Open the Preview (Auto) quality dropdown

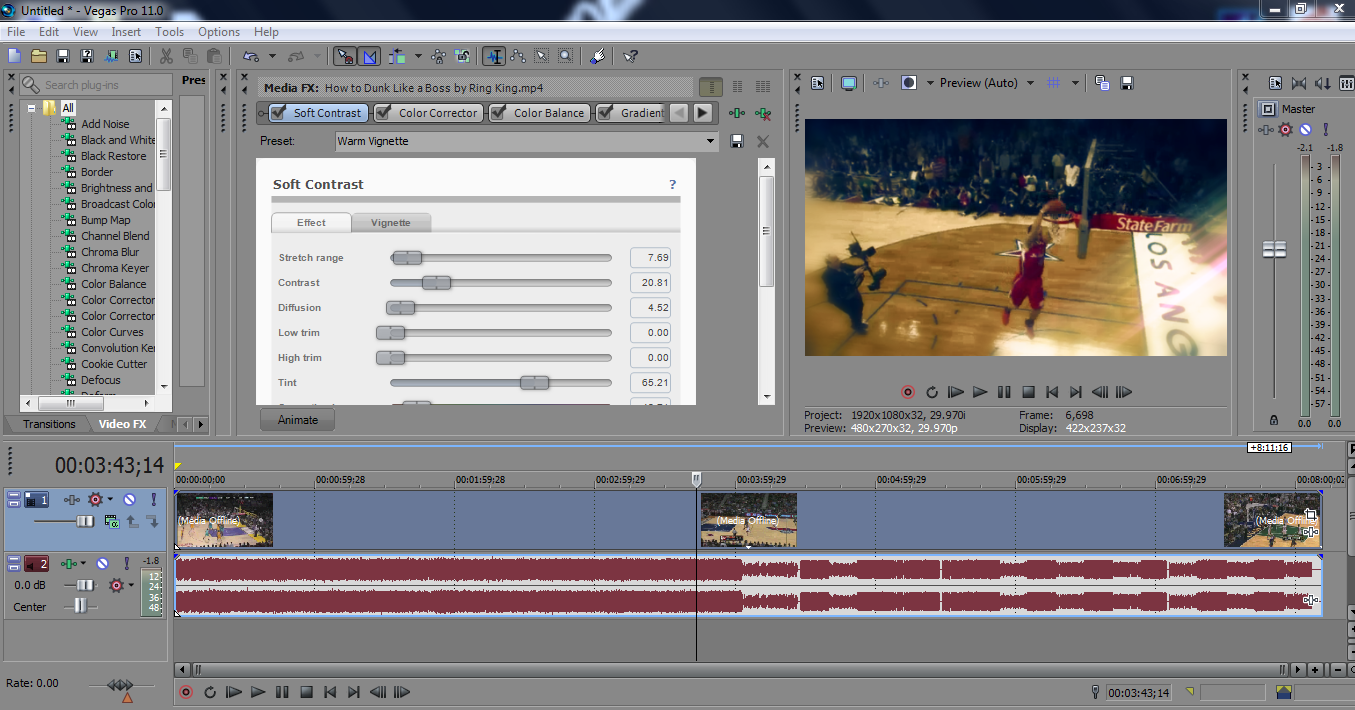coord(1030,83)
